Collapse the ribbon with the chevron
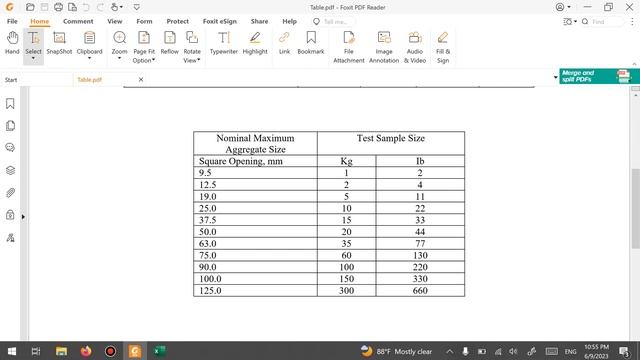Image resolution: width=640 pixels, height=360 pixels. click(x=634, y=64)
